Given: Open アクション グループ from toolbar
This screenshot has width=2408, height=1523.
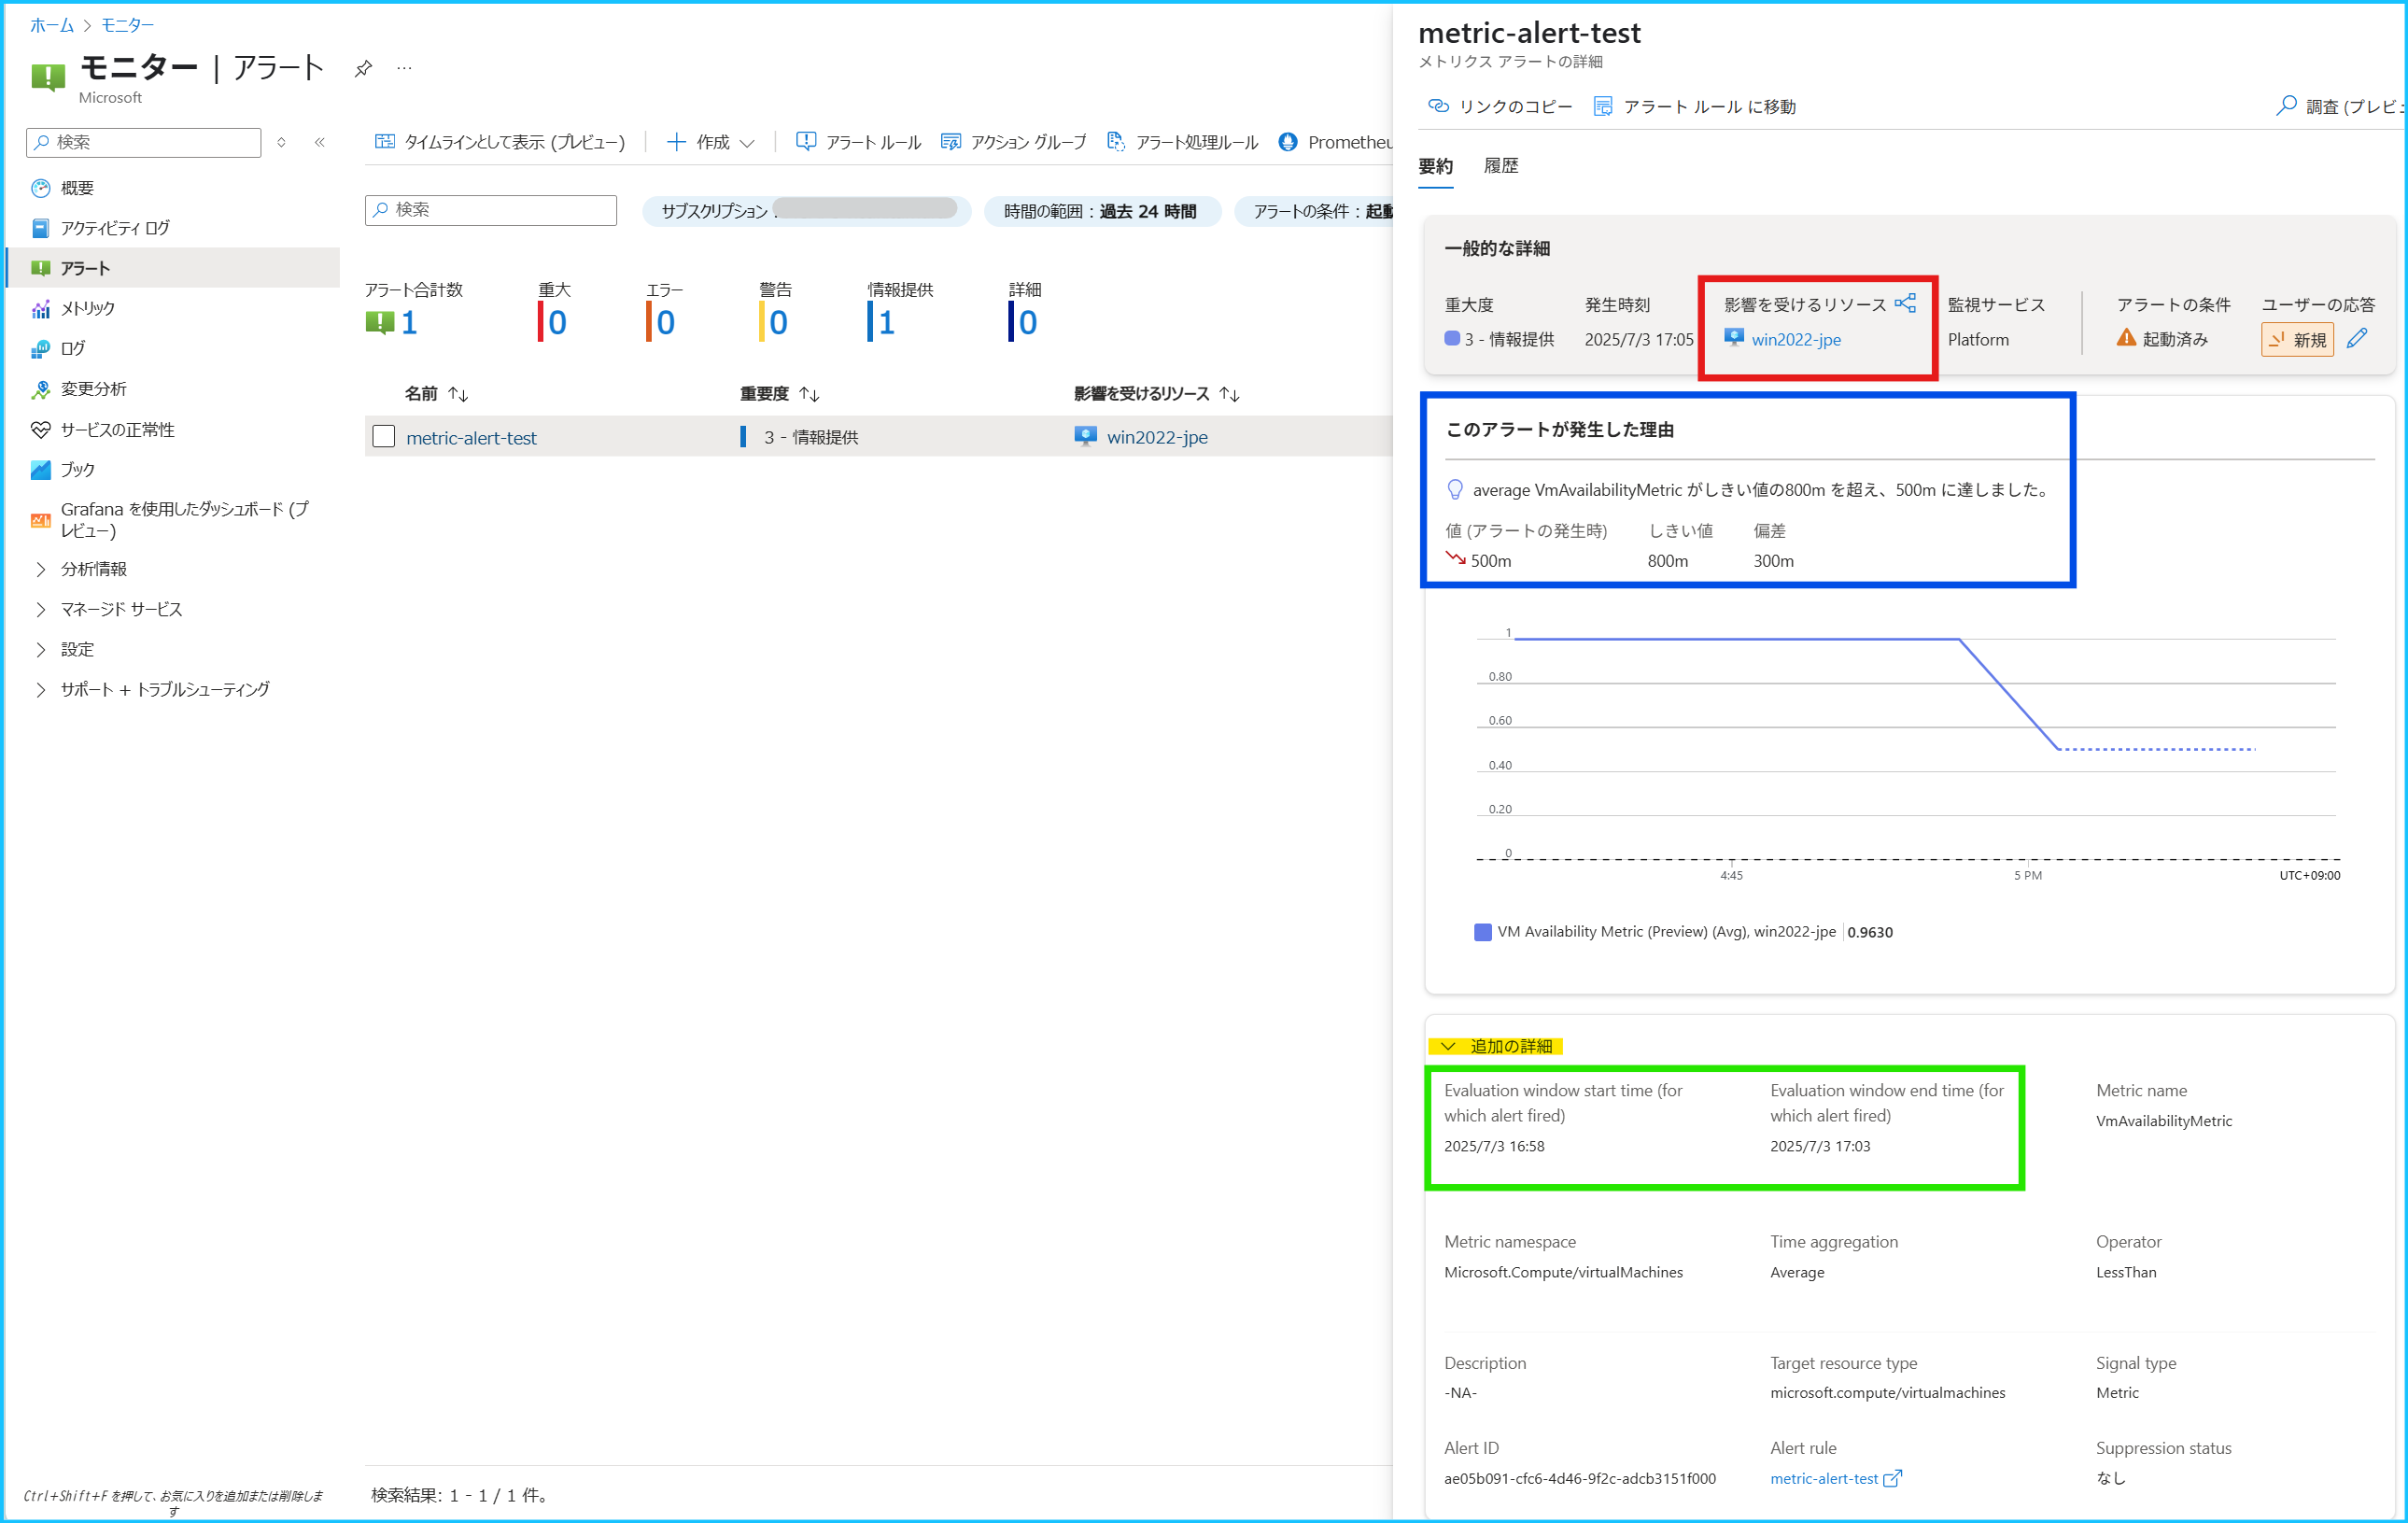Looking at the screenshot, I should tap(1014, 142).
